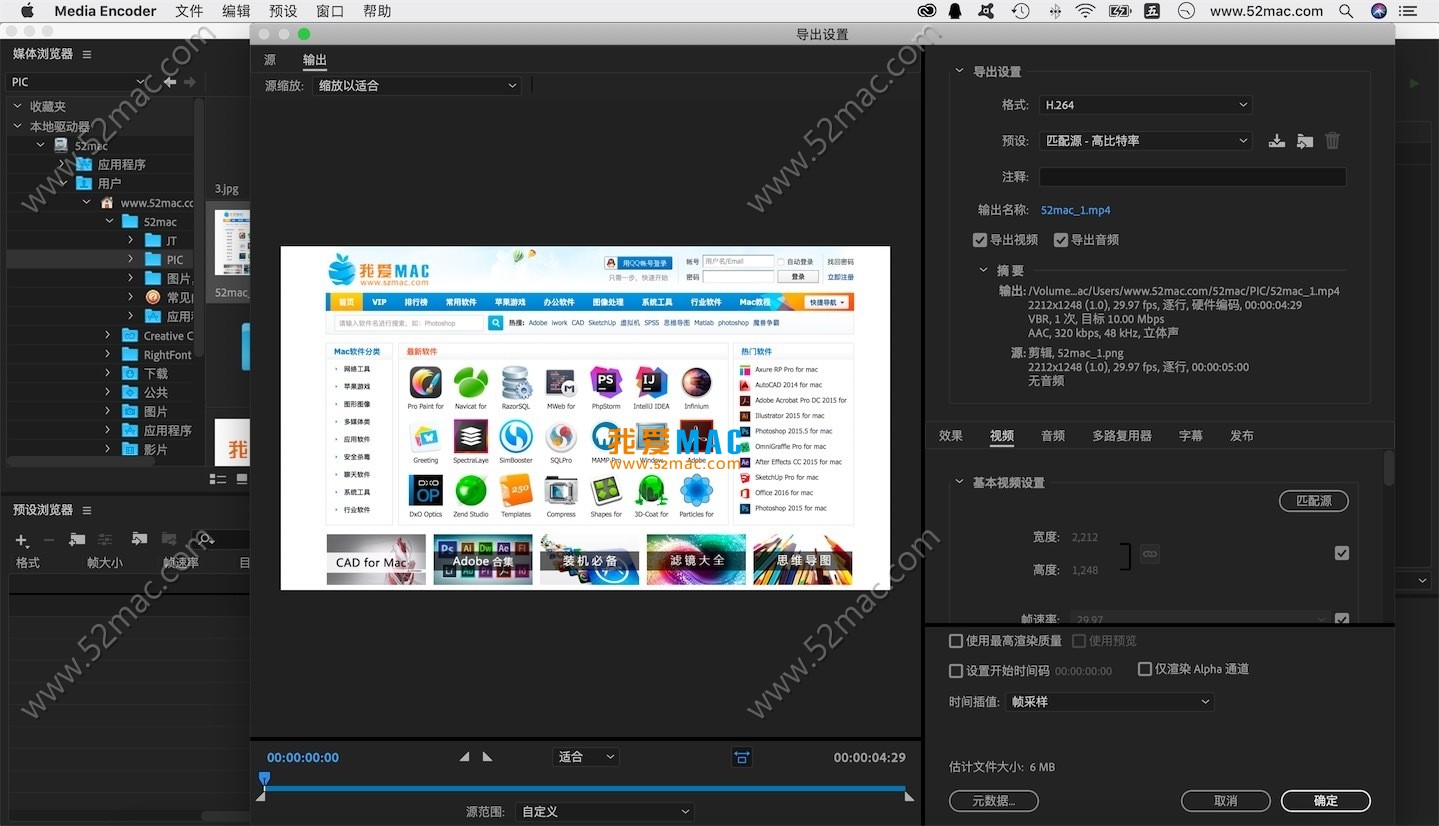
Task: Open the 效果 tab
Action: point(951,436)
